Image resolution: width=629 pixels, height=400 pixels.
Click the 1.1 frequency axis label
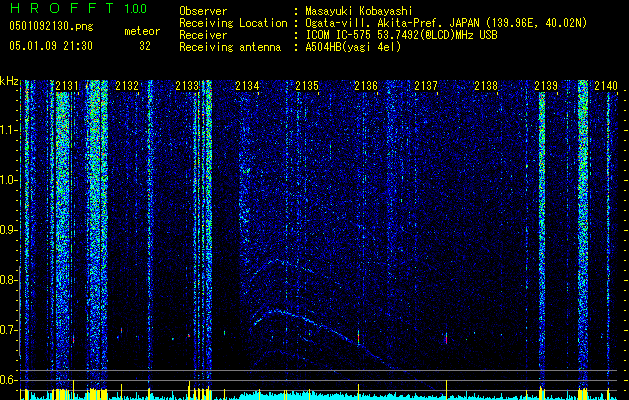9,130
